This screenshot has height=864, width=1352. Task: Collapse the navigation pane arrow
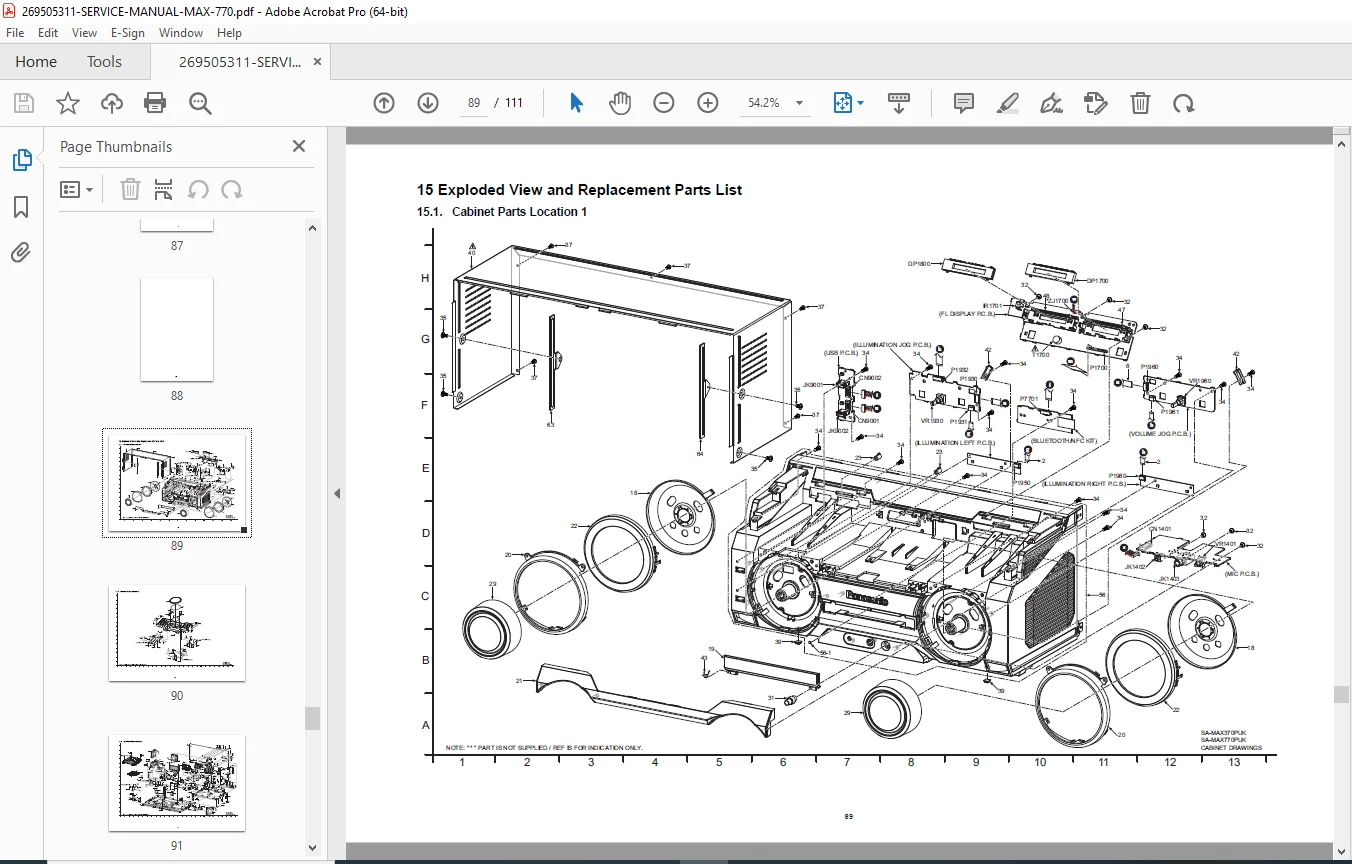click(x=337, y=493)
